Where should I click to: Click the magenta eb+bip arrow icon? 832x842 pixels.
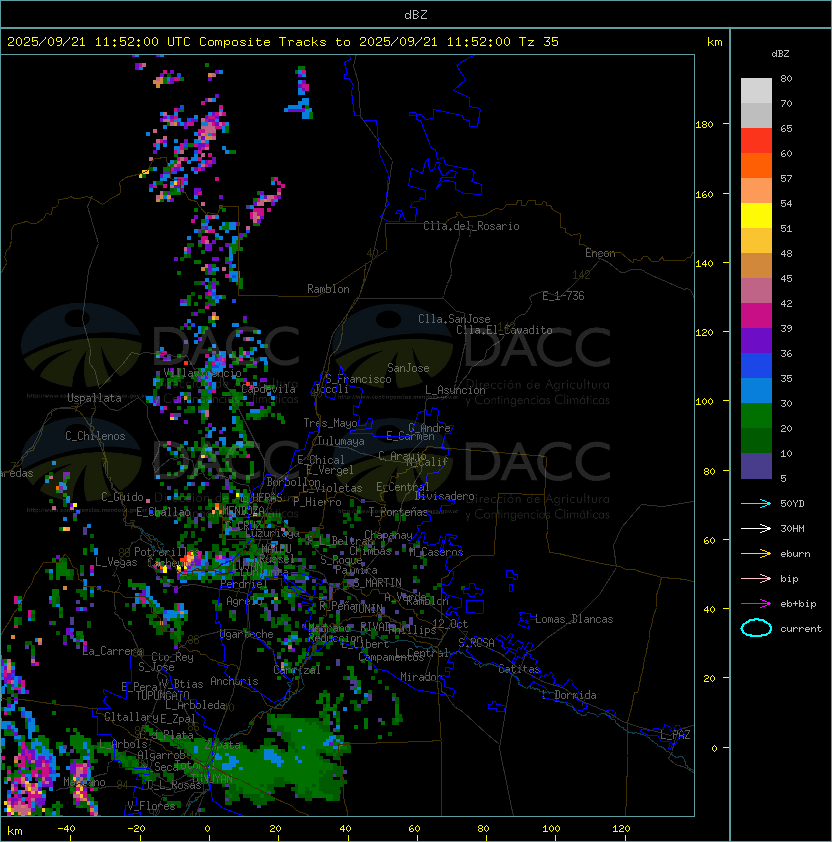[756, 604]
